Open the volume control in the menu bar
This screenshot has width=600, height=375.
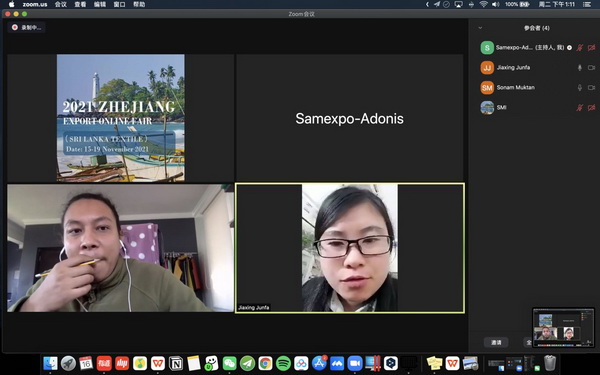[496, 4]
